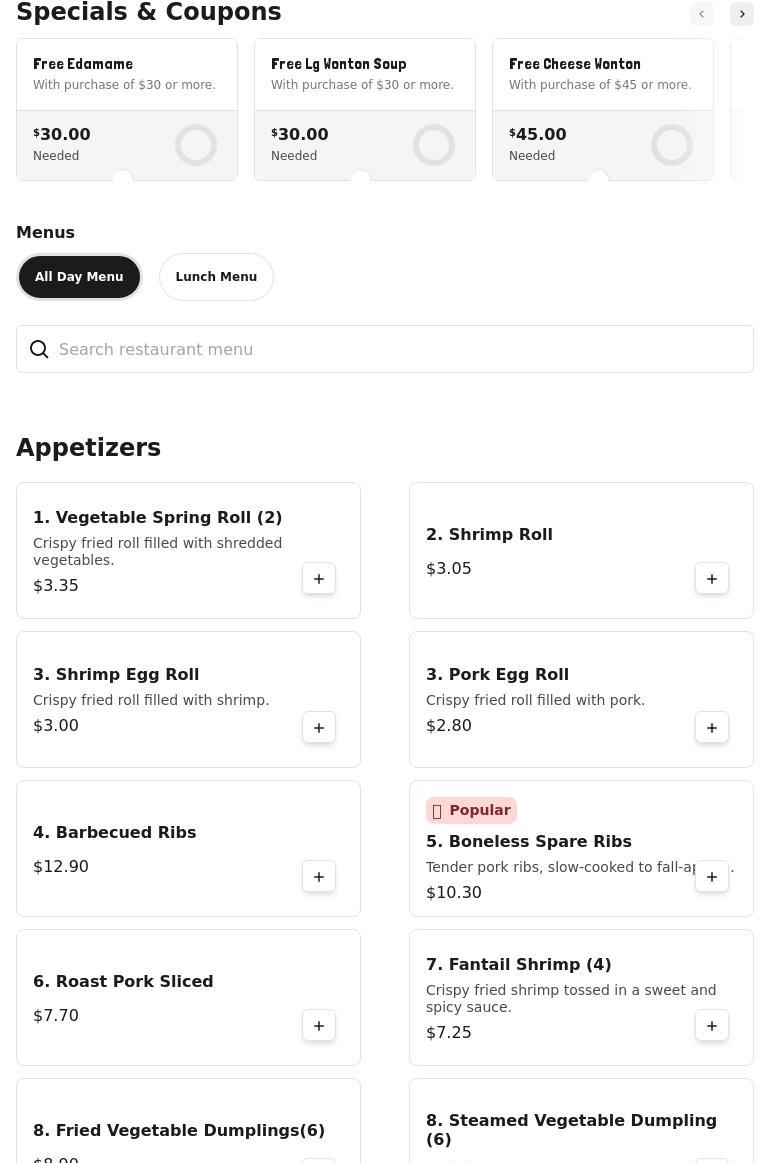Add Boneless Spare Ribs with the plus icon

click(x=712, y=877)
